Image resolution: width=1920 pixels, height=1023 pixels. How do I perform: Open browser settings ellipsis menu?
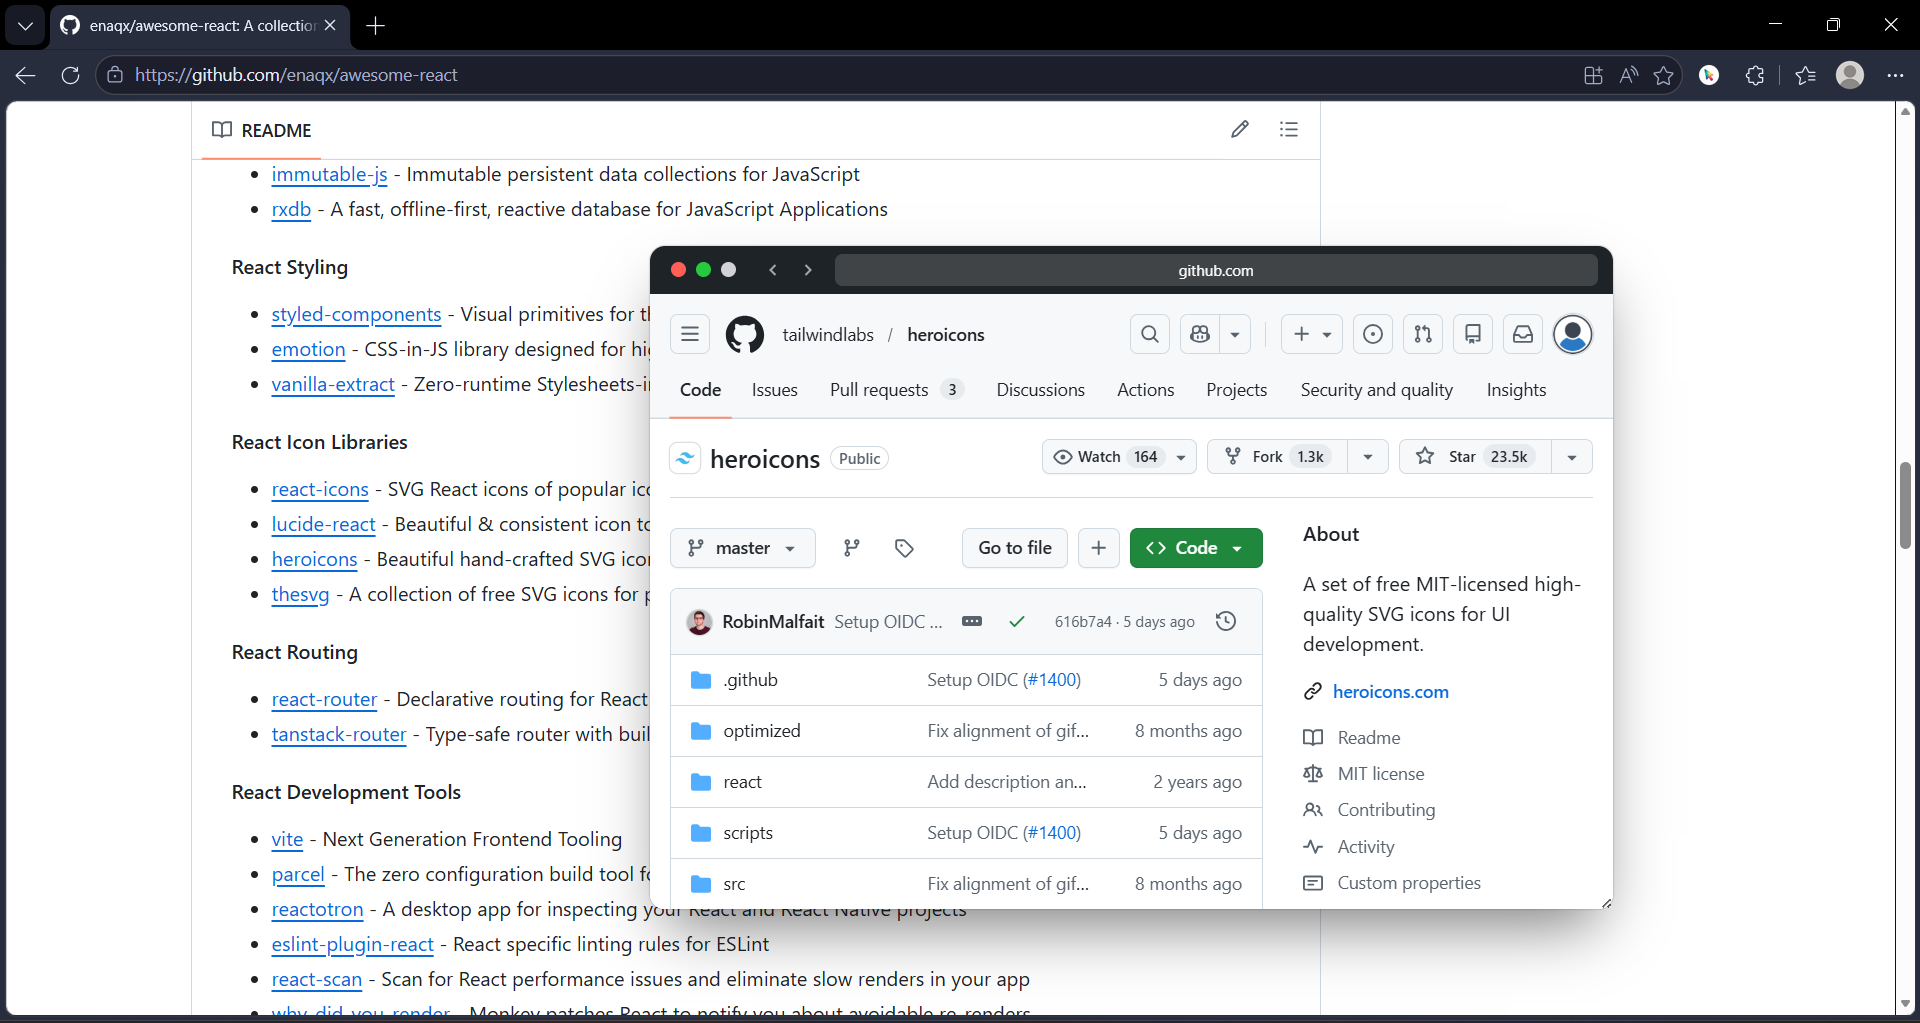1895,75
